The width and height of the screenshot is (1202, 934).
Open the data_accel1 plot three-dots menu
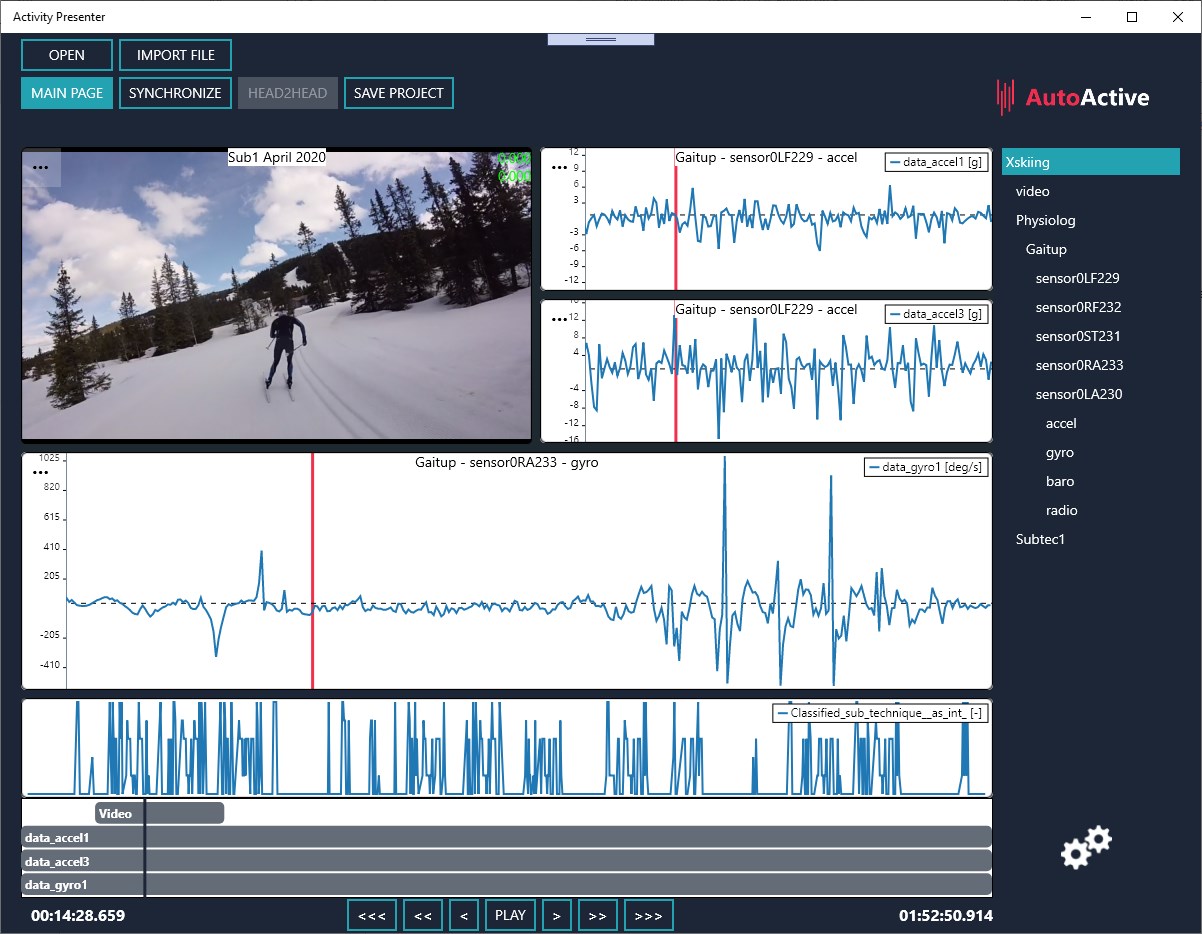(559, 167)
